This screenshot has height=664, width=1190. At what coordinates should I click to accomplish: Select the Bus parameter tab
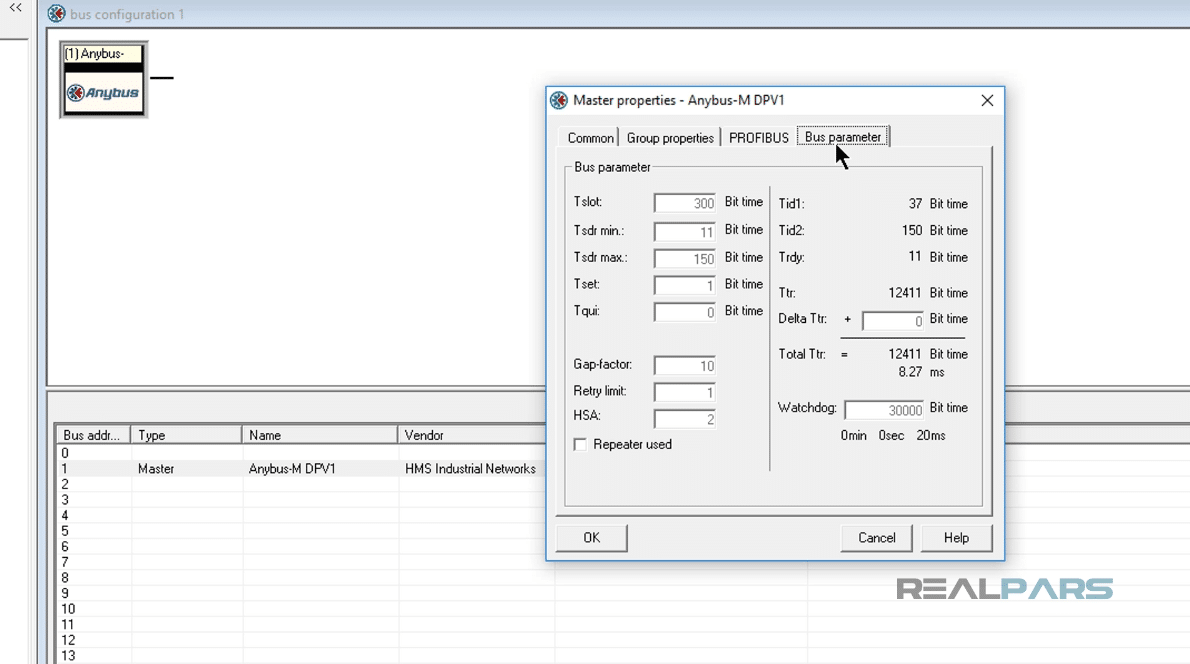pyautogui.click(x=843, y=137)
